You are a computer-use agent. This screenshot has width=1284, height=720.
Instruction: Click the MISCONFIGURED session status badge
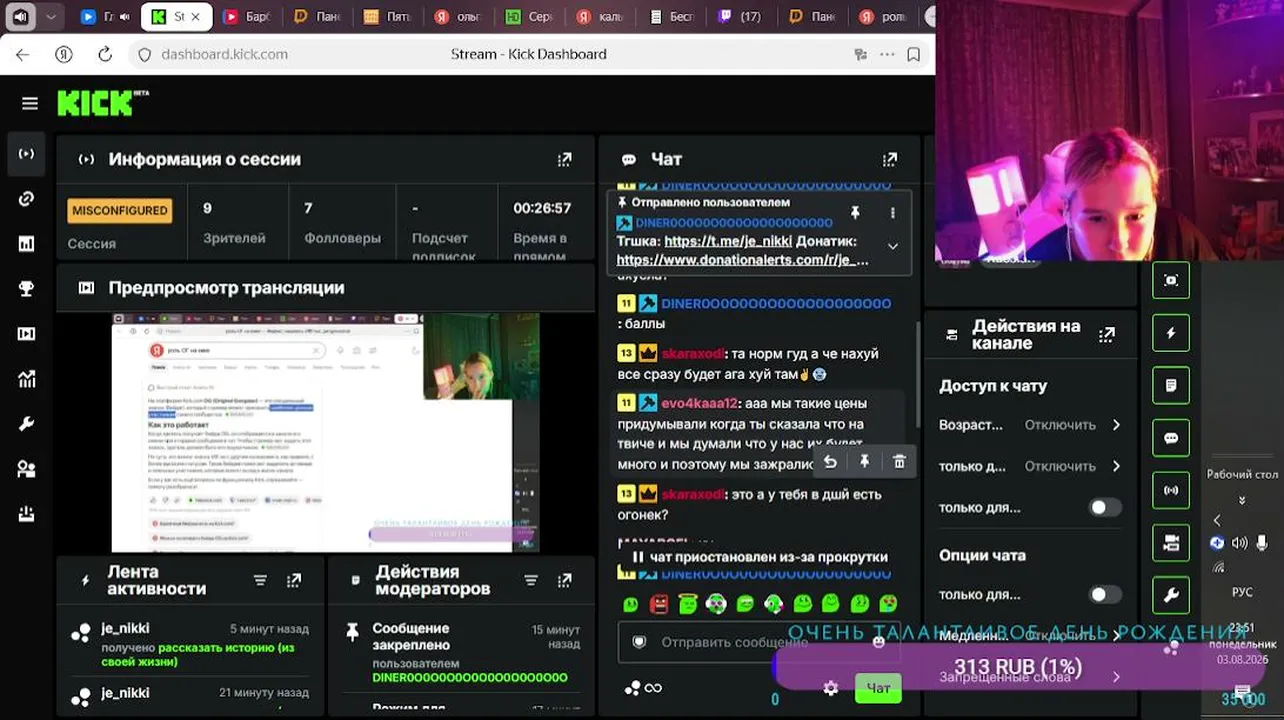pos(120,211)
